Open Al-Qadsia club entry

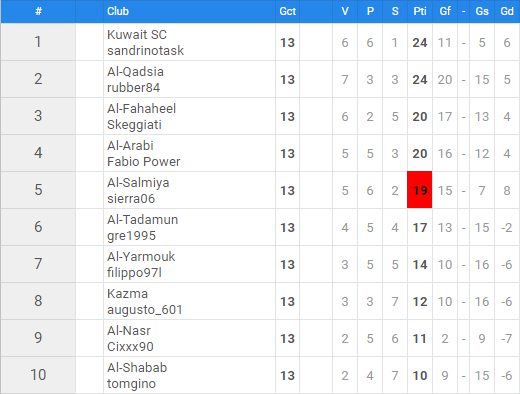135,72
